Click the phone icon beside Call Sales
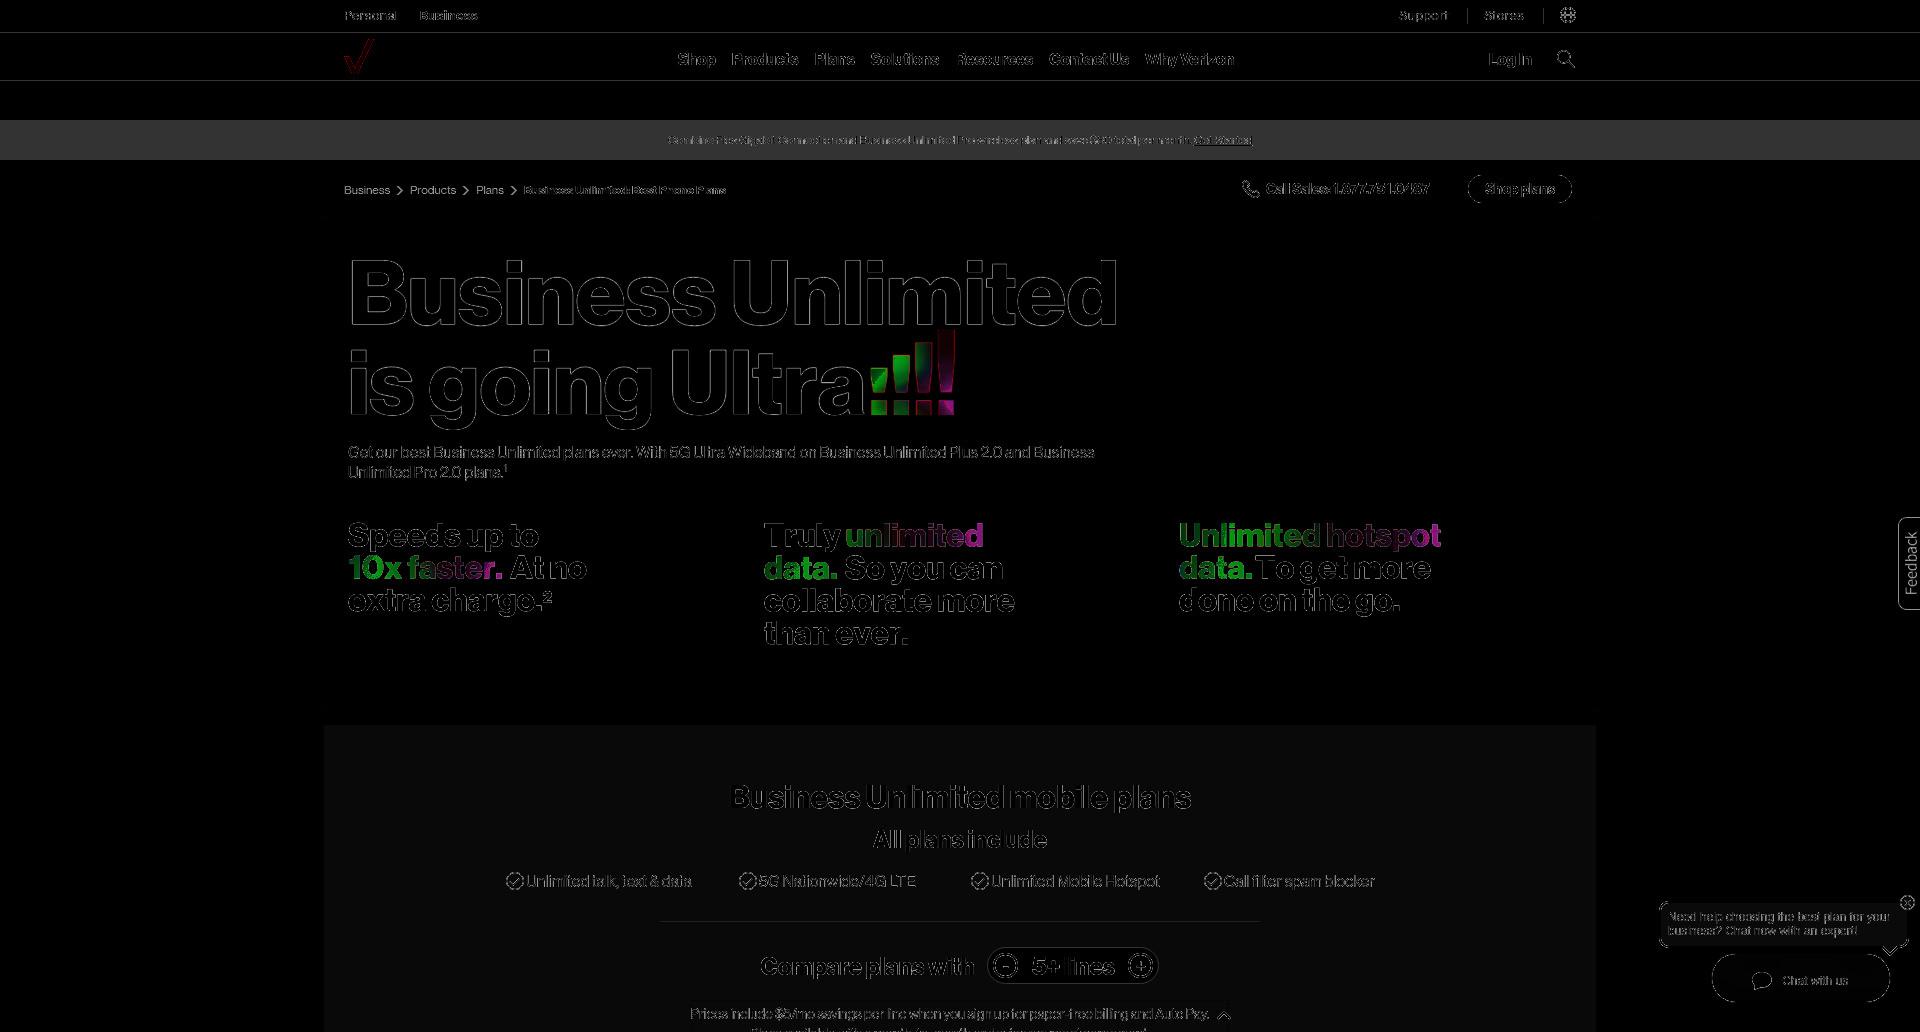Screen dimensions: 1920x1032 [1250, 189]
